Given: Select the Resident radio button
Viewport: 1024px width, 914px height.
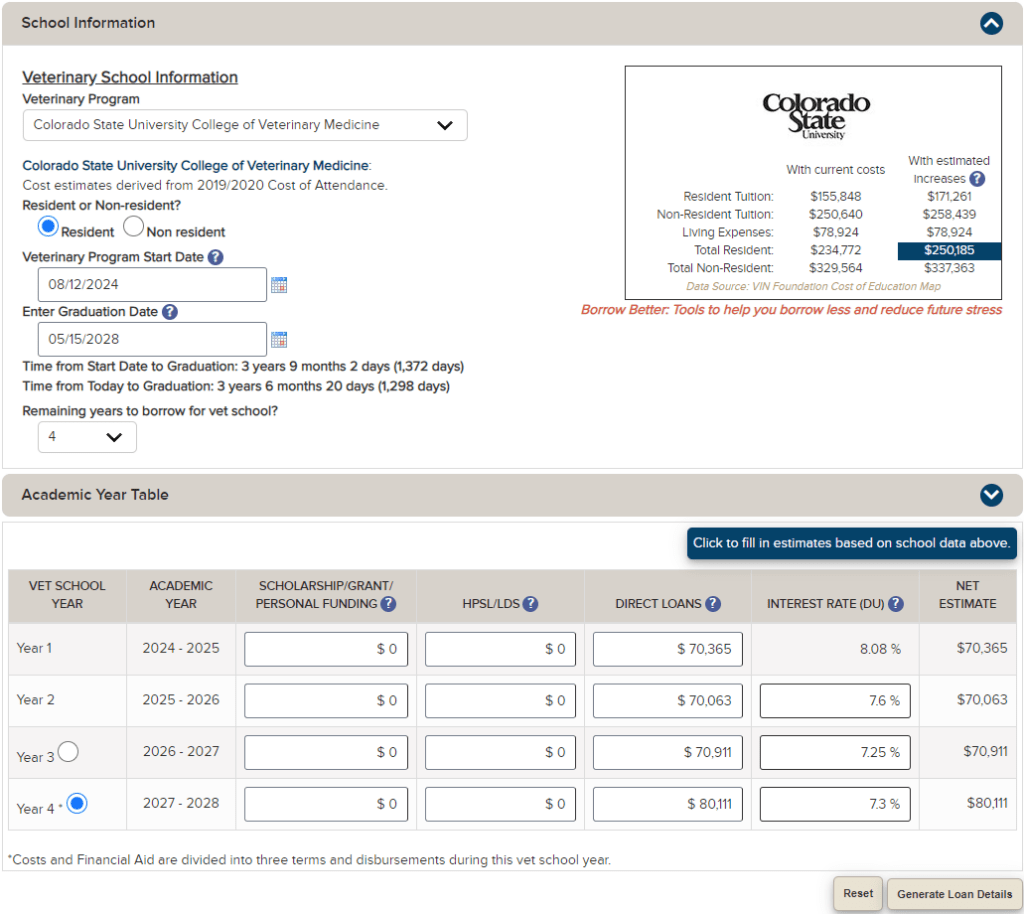Looking at the screenshot, I should [x=48, y=227].
